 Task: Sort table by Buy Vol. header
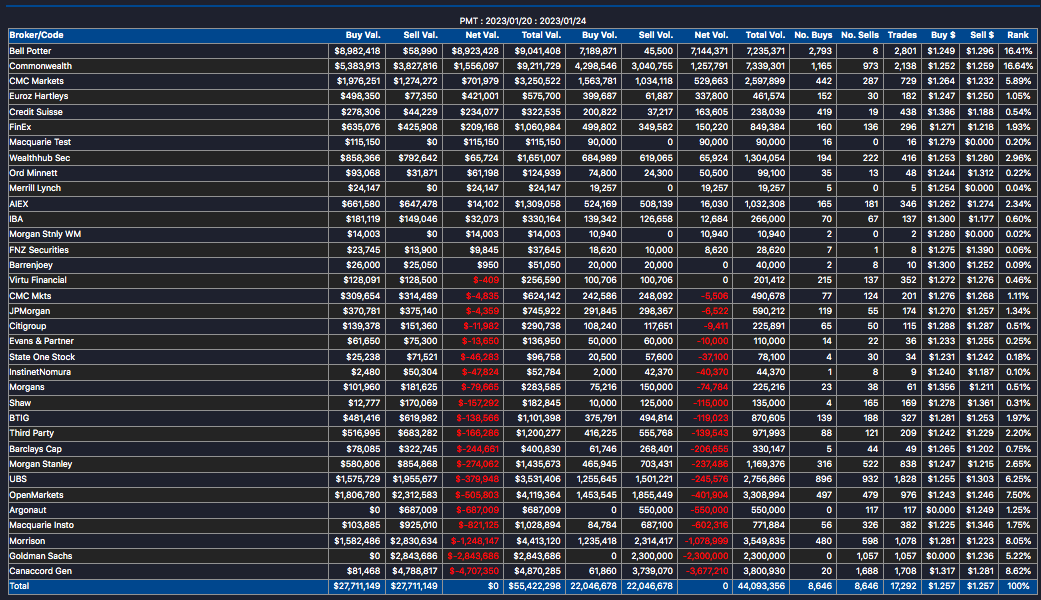coord(600,35)
